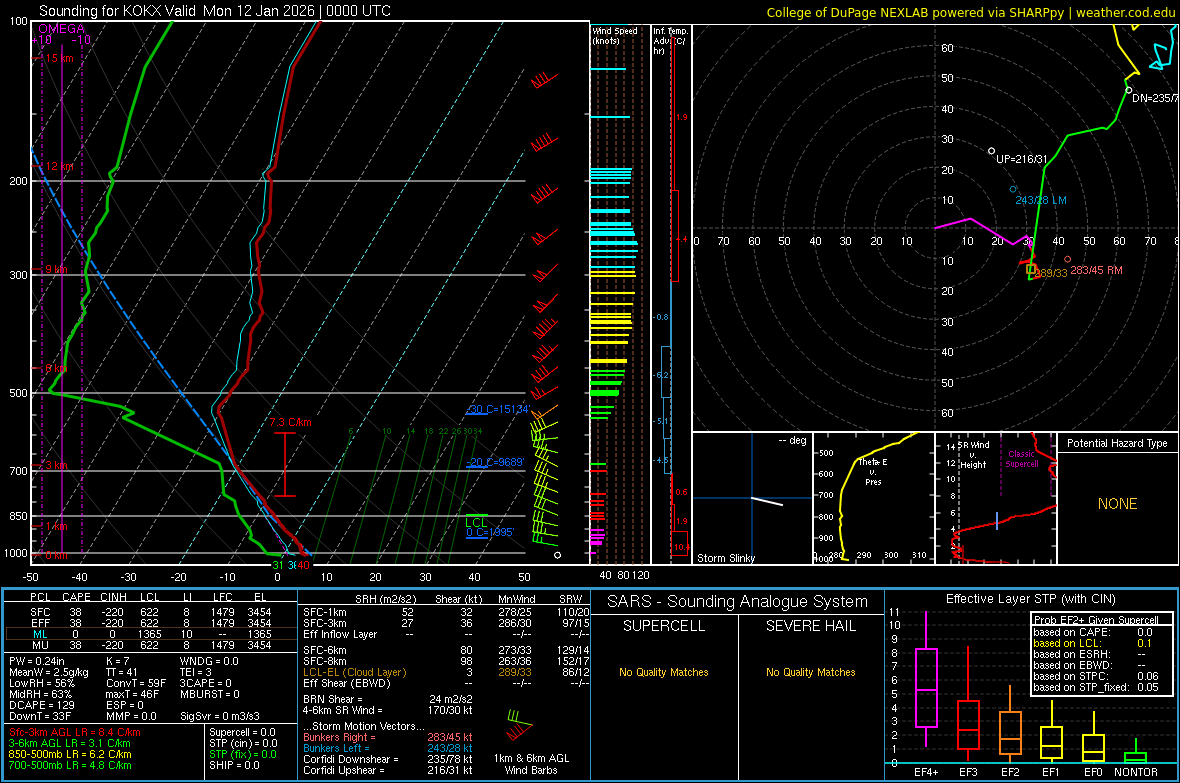
Task: Click the ConvT = 59F value
Action: 136,683
